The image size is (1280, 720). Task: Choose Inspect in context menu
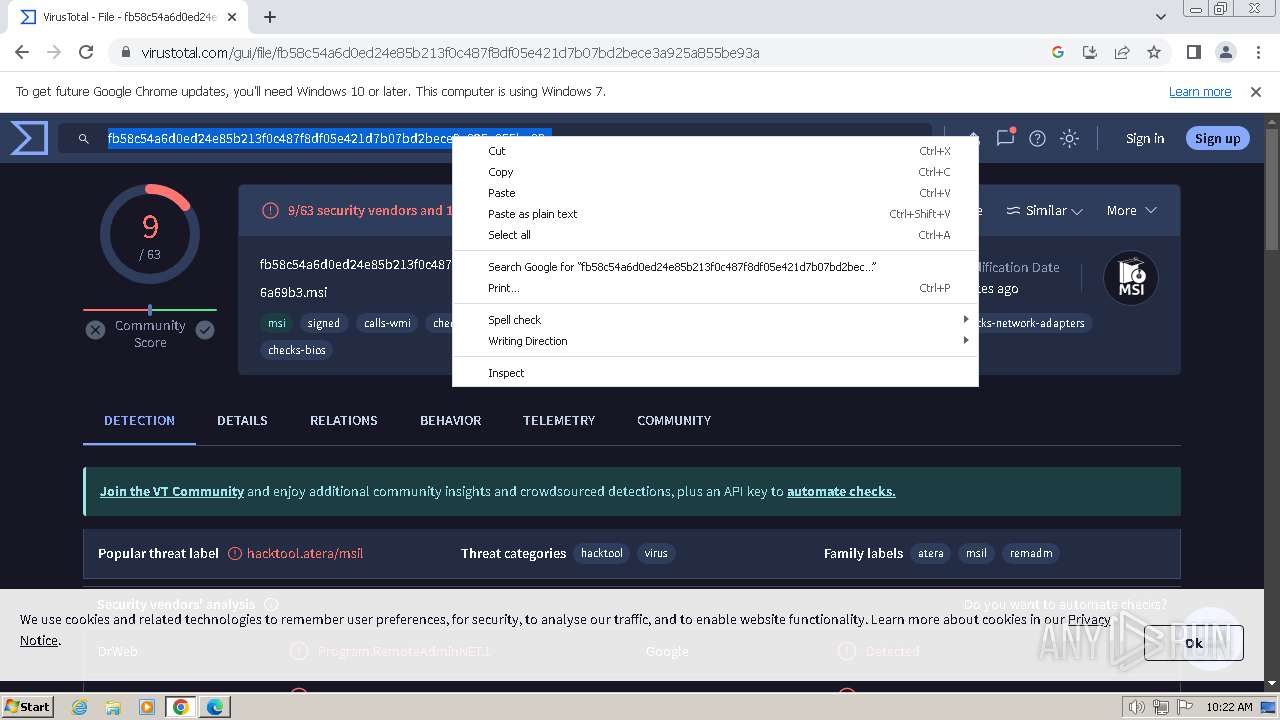tap(715, 373)
